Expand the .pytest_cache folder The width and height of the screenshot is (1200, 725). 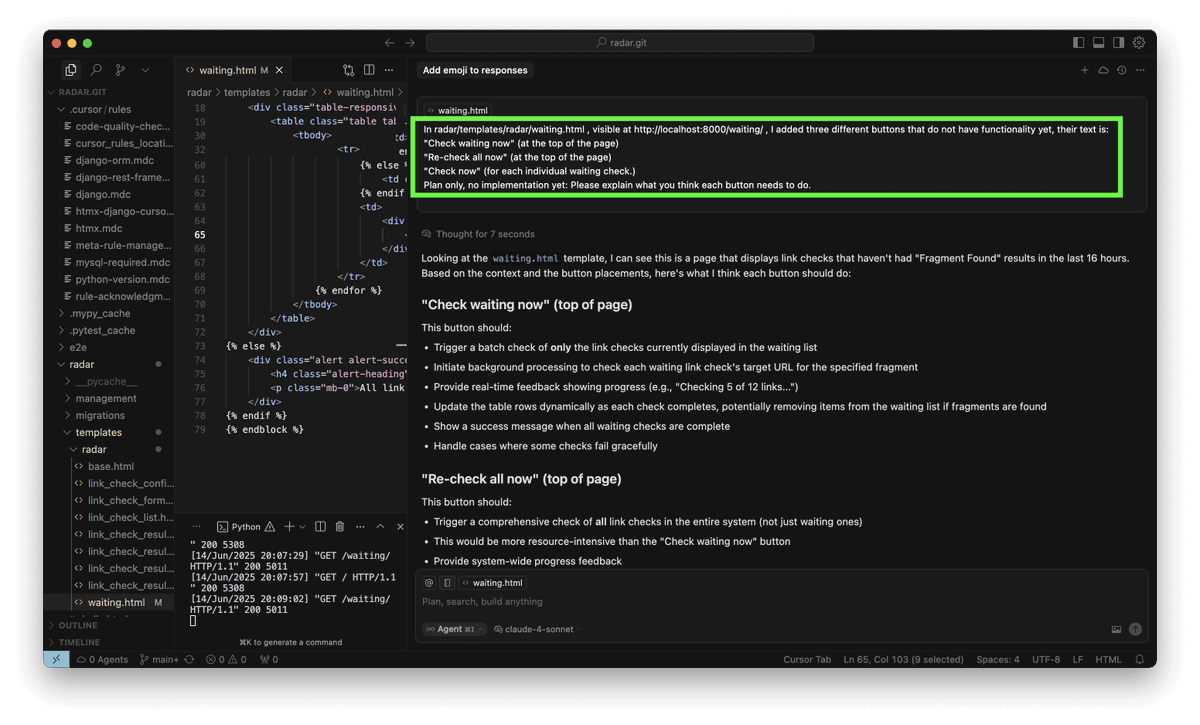click(x=97, y=330)
